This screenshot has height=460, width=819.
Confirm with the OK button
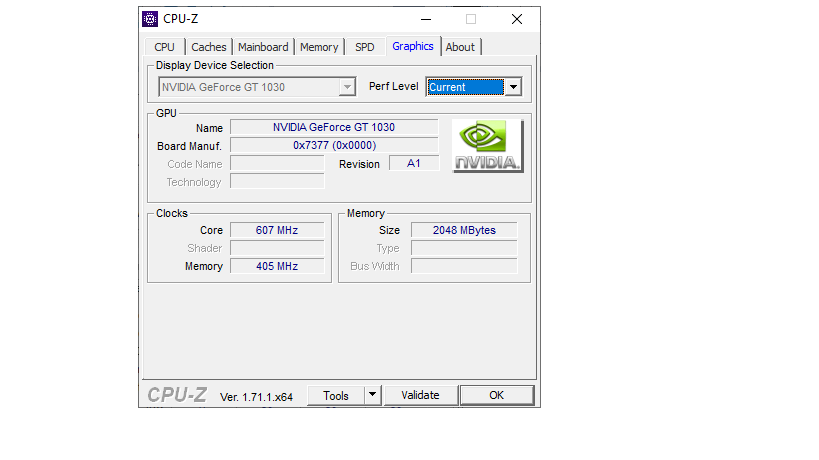[x=497, y=395]
